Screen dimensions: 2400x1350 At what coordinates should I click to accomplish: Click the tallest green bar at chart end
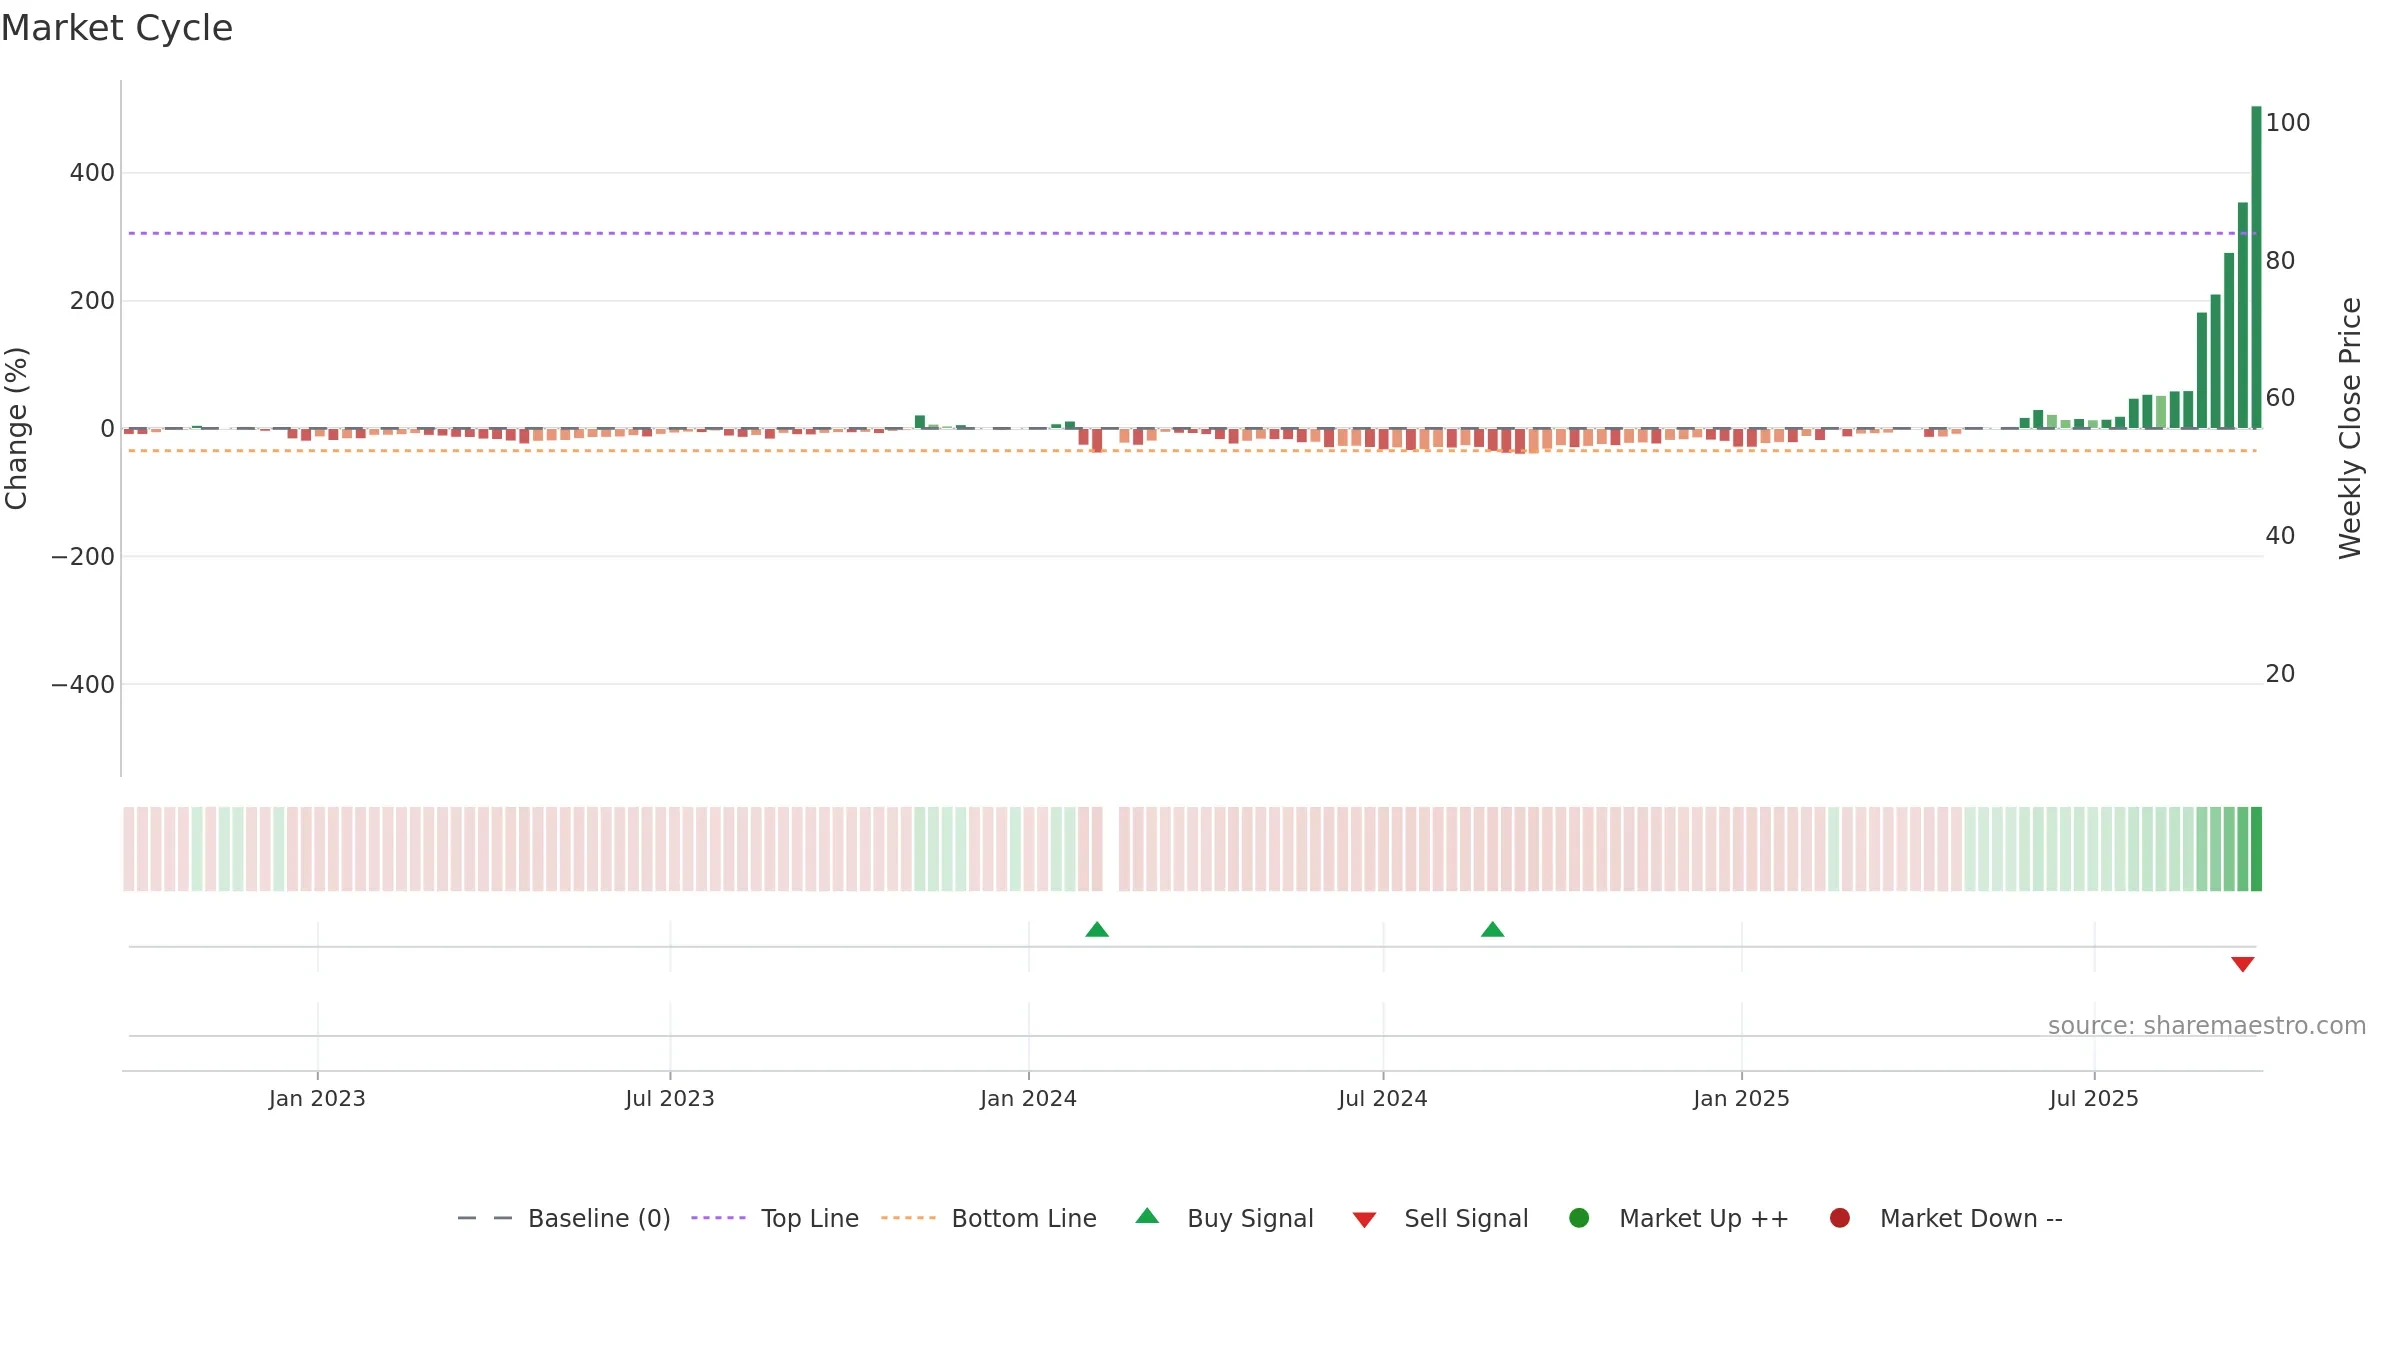click(2256, 267)
